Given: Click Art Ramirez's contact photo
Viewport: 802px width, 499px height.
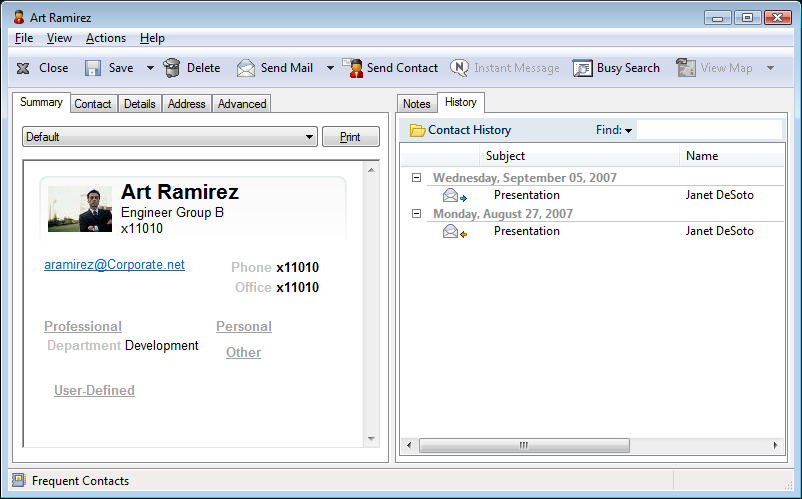Looking at the screenshot, I should [x=80, y=209].
